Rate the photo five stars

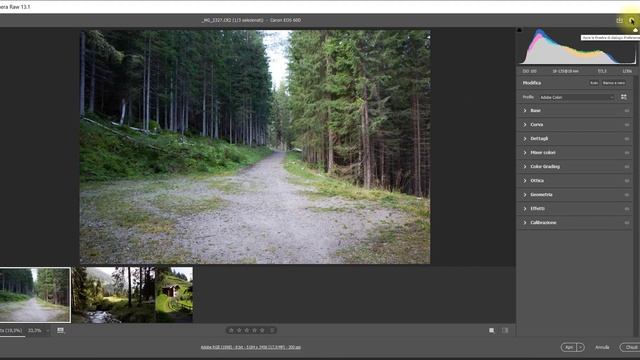(262, 330)
